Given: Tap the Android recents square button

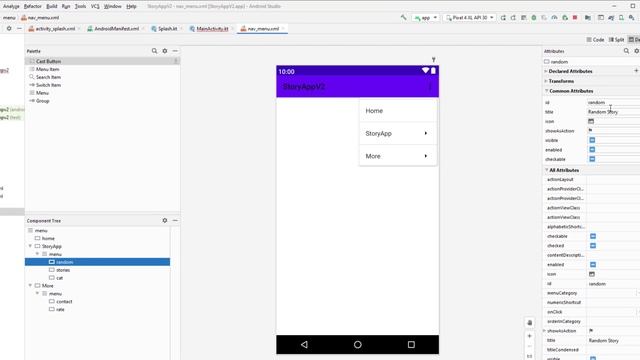Looking at the screenshot, I should (x=411, y=344).
